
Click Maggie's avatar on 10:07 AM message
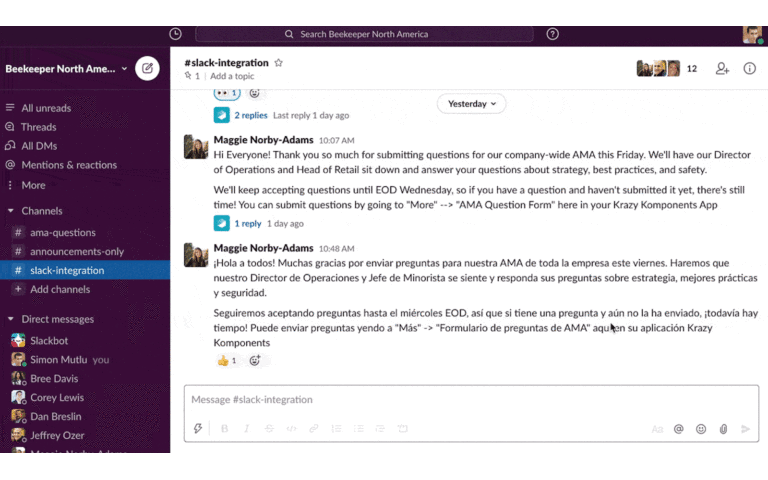196,146
